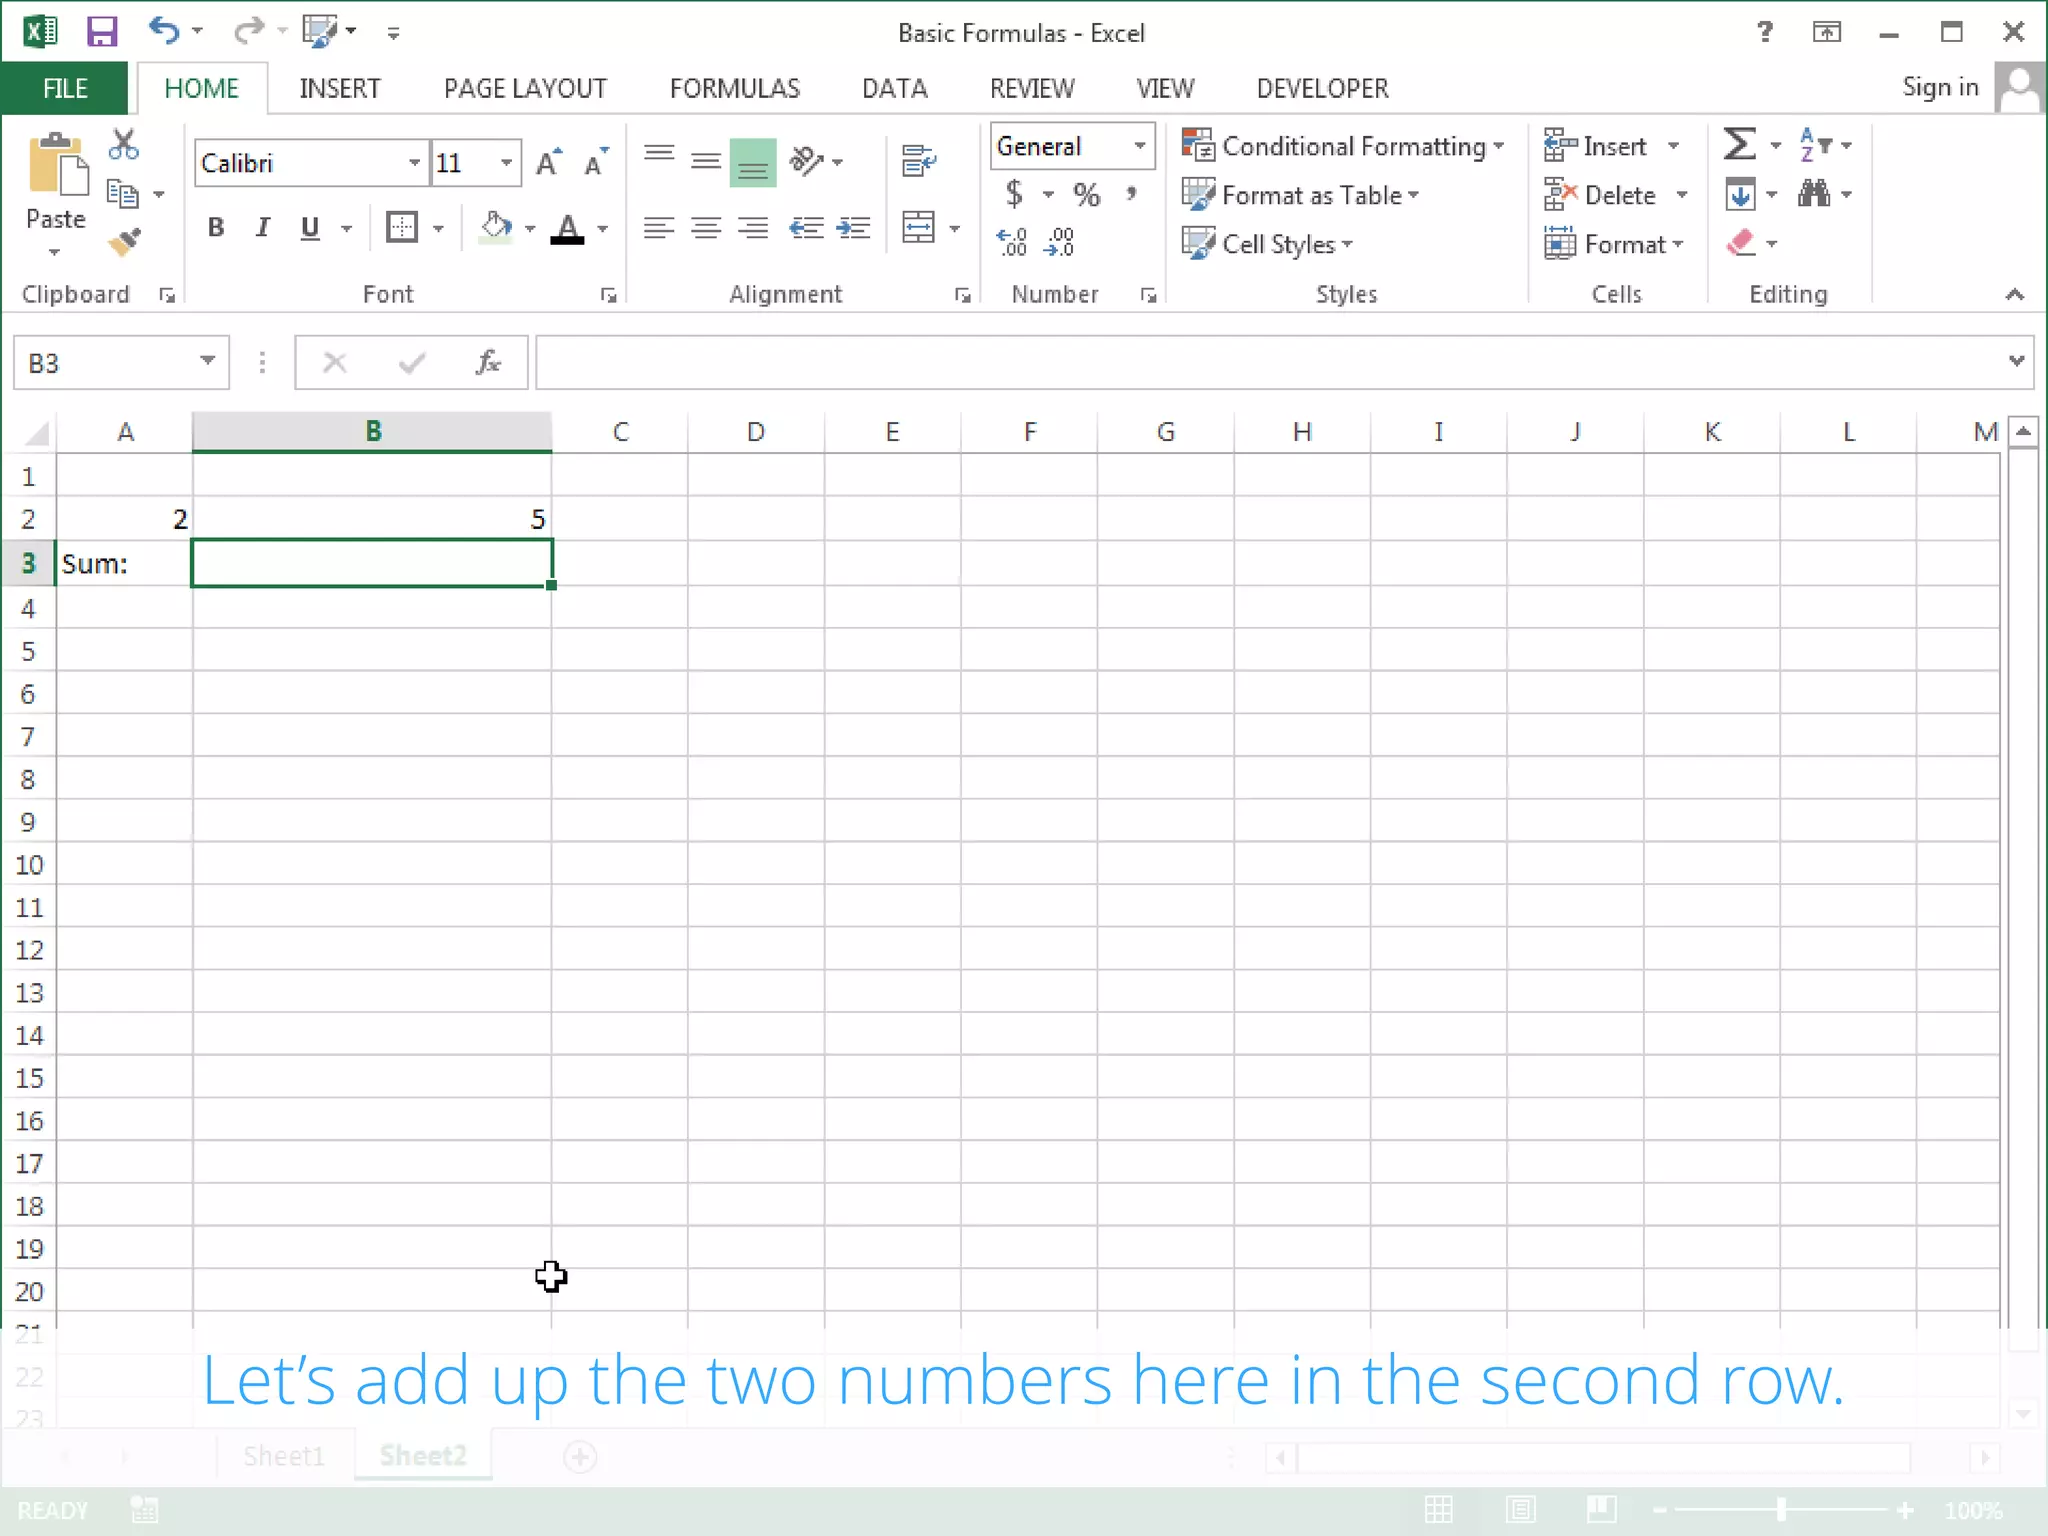Image resolution: width=2048 pixels, height=1536 pixels.
Task: Click the AutoSum sigma icon
Action: (1739, 145)
